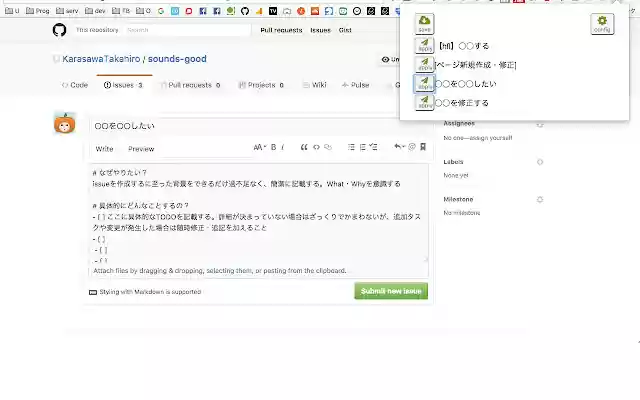Click the attach files drop area

(x=259, y=271)
